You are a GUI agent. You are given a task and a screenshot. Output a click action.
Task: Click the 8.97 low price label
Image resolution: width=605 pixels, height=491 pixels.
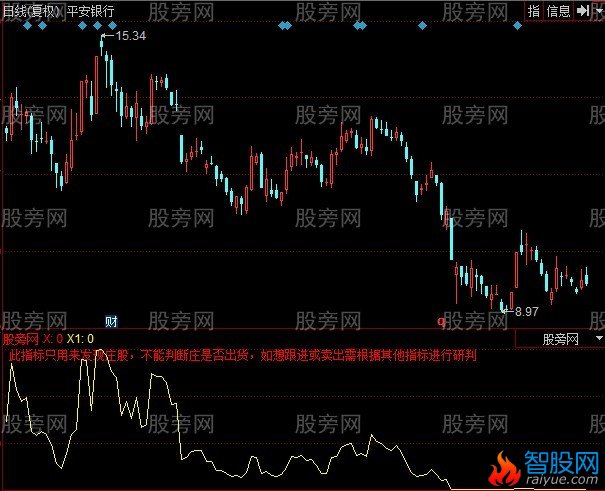(x=526, y=312)
